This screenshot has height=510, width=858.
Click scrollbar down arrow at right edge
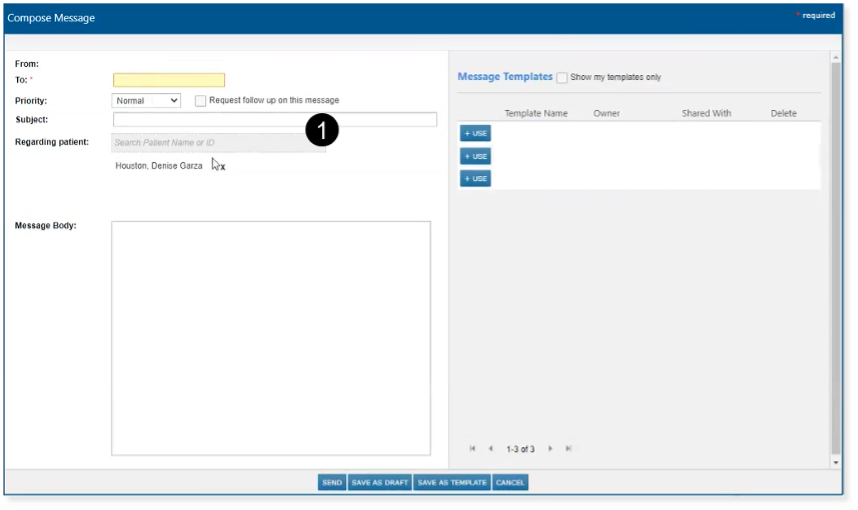[x=836, y=463]
